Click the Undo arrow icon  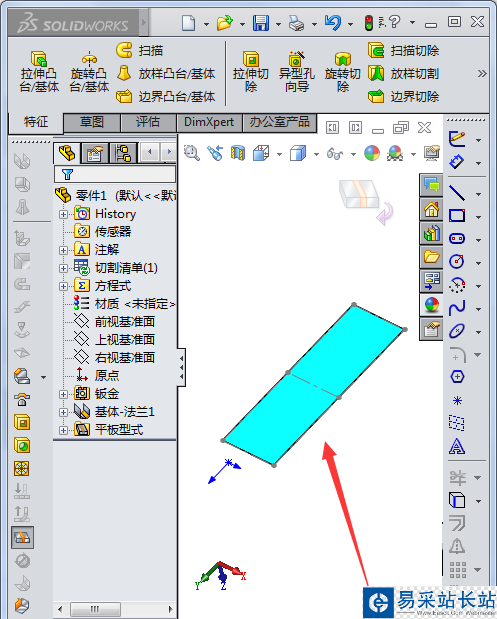pyautogui.click(x=333, y=23)
